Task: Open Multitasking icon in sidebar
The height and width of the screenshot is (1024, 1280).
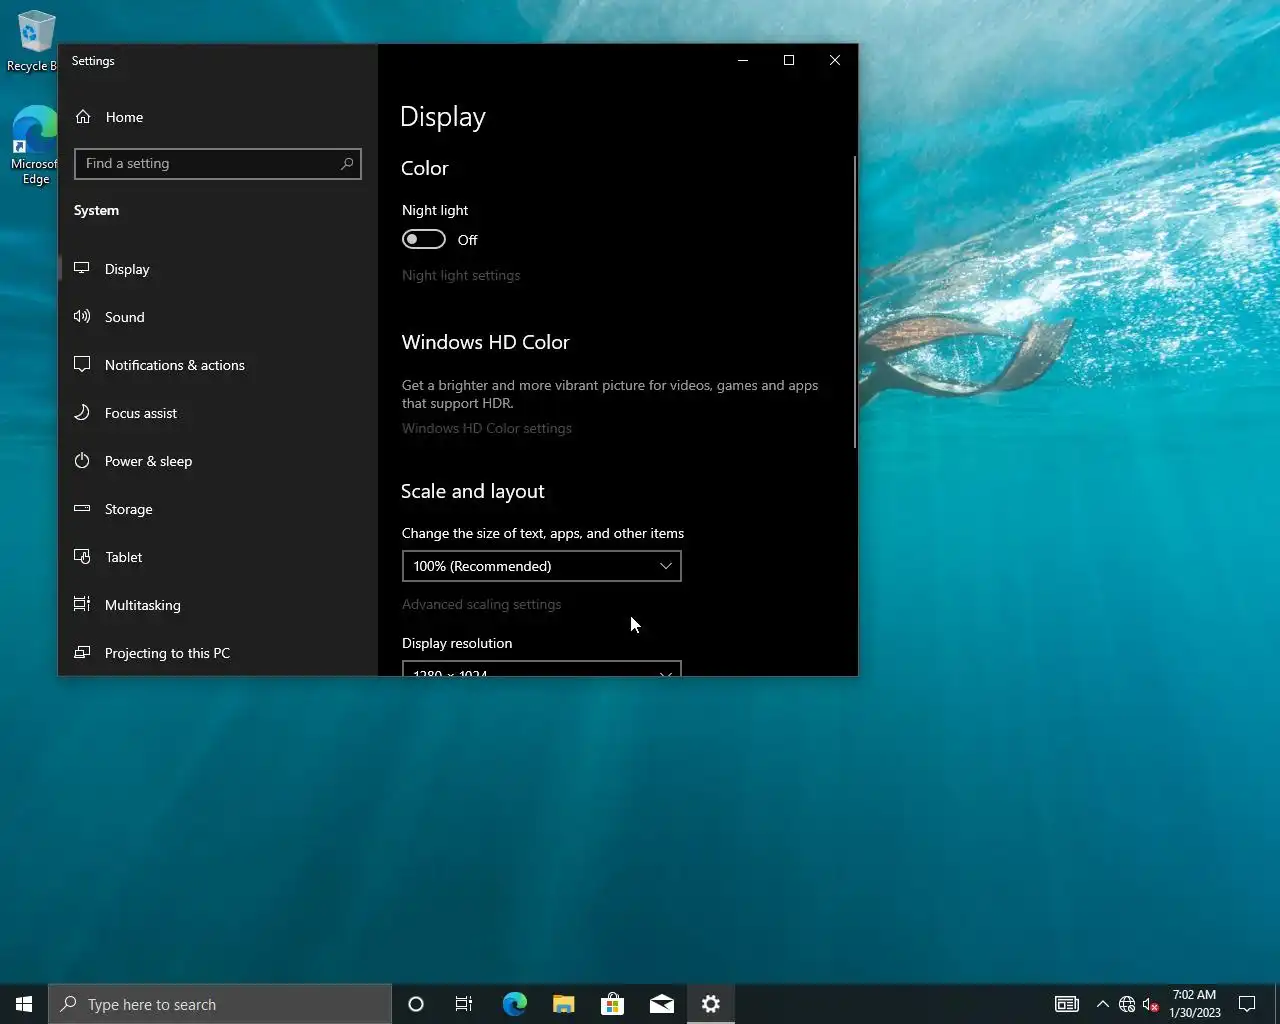Action: 82,604
